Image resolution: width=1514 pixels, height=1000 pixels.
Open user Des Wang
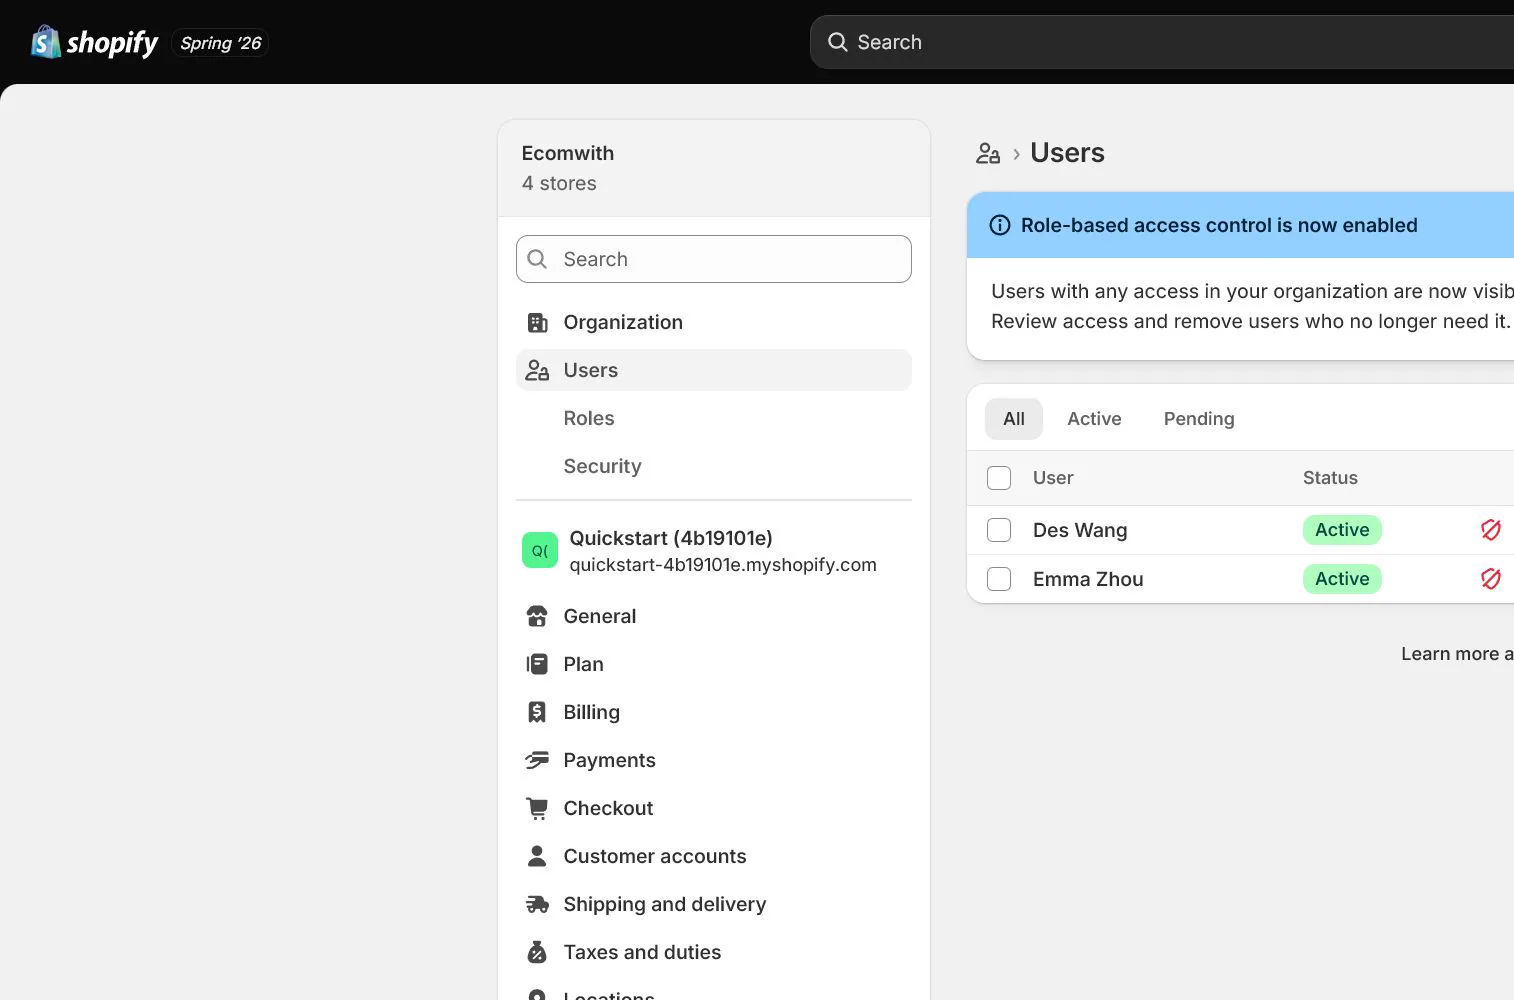(1080, 530)
